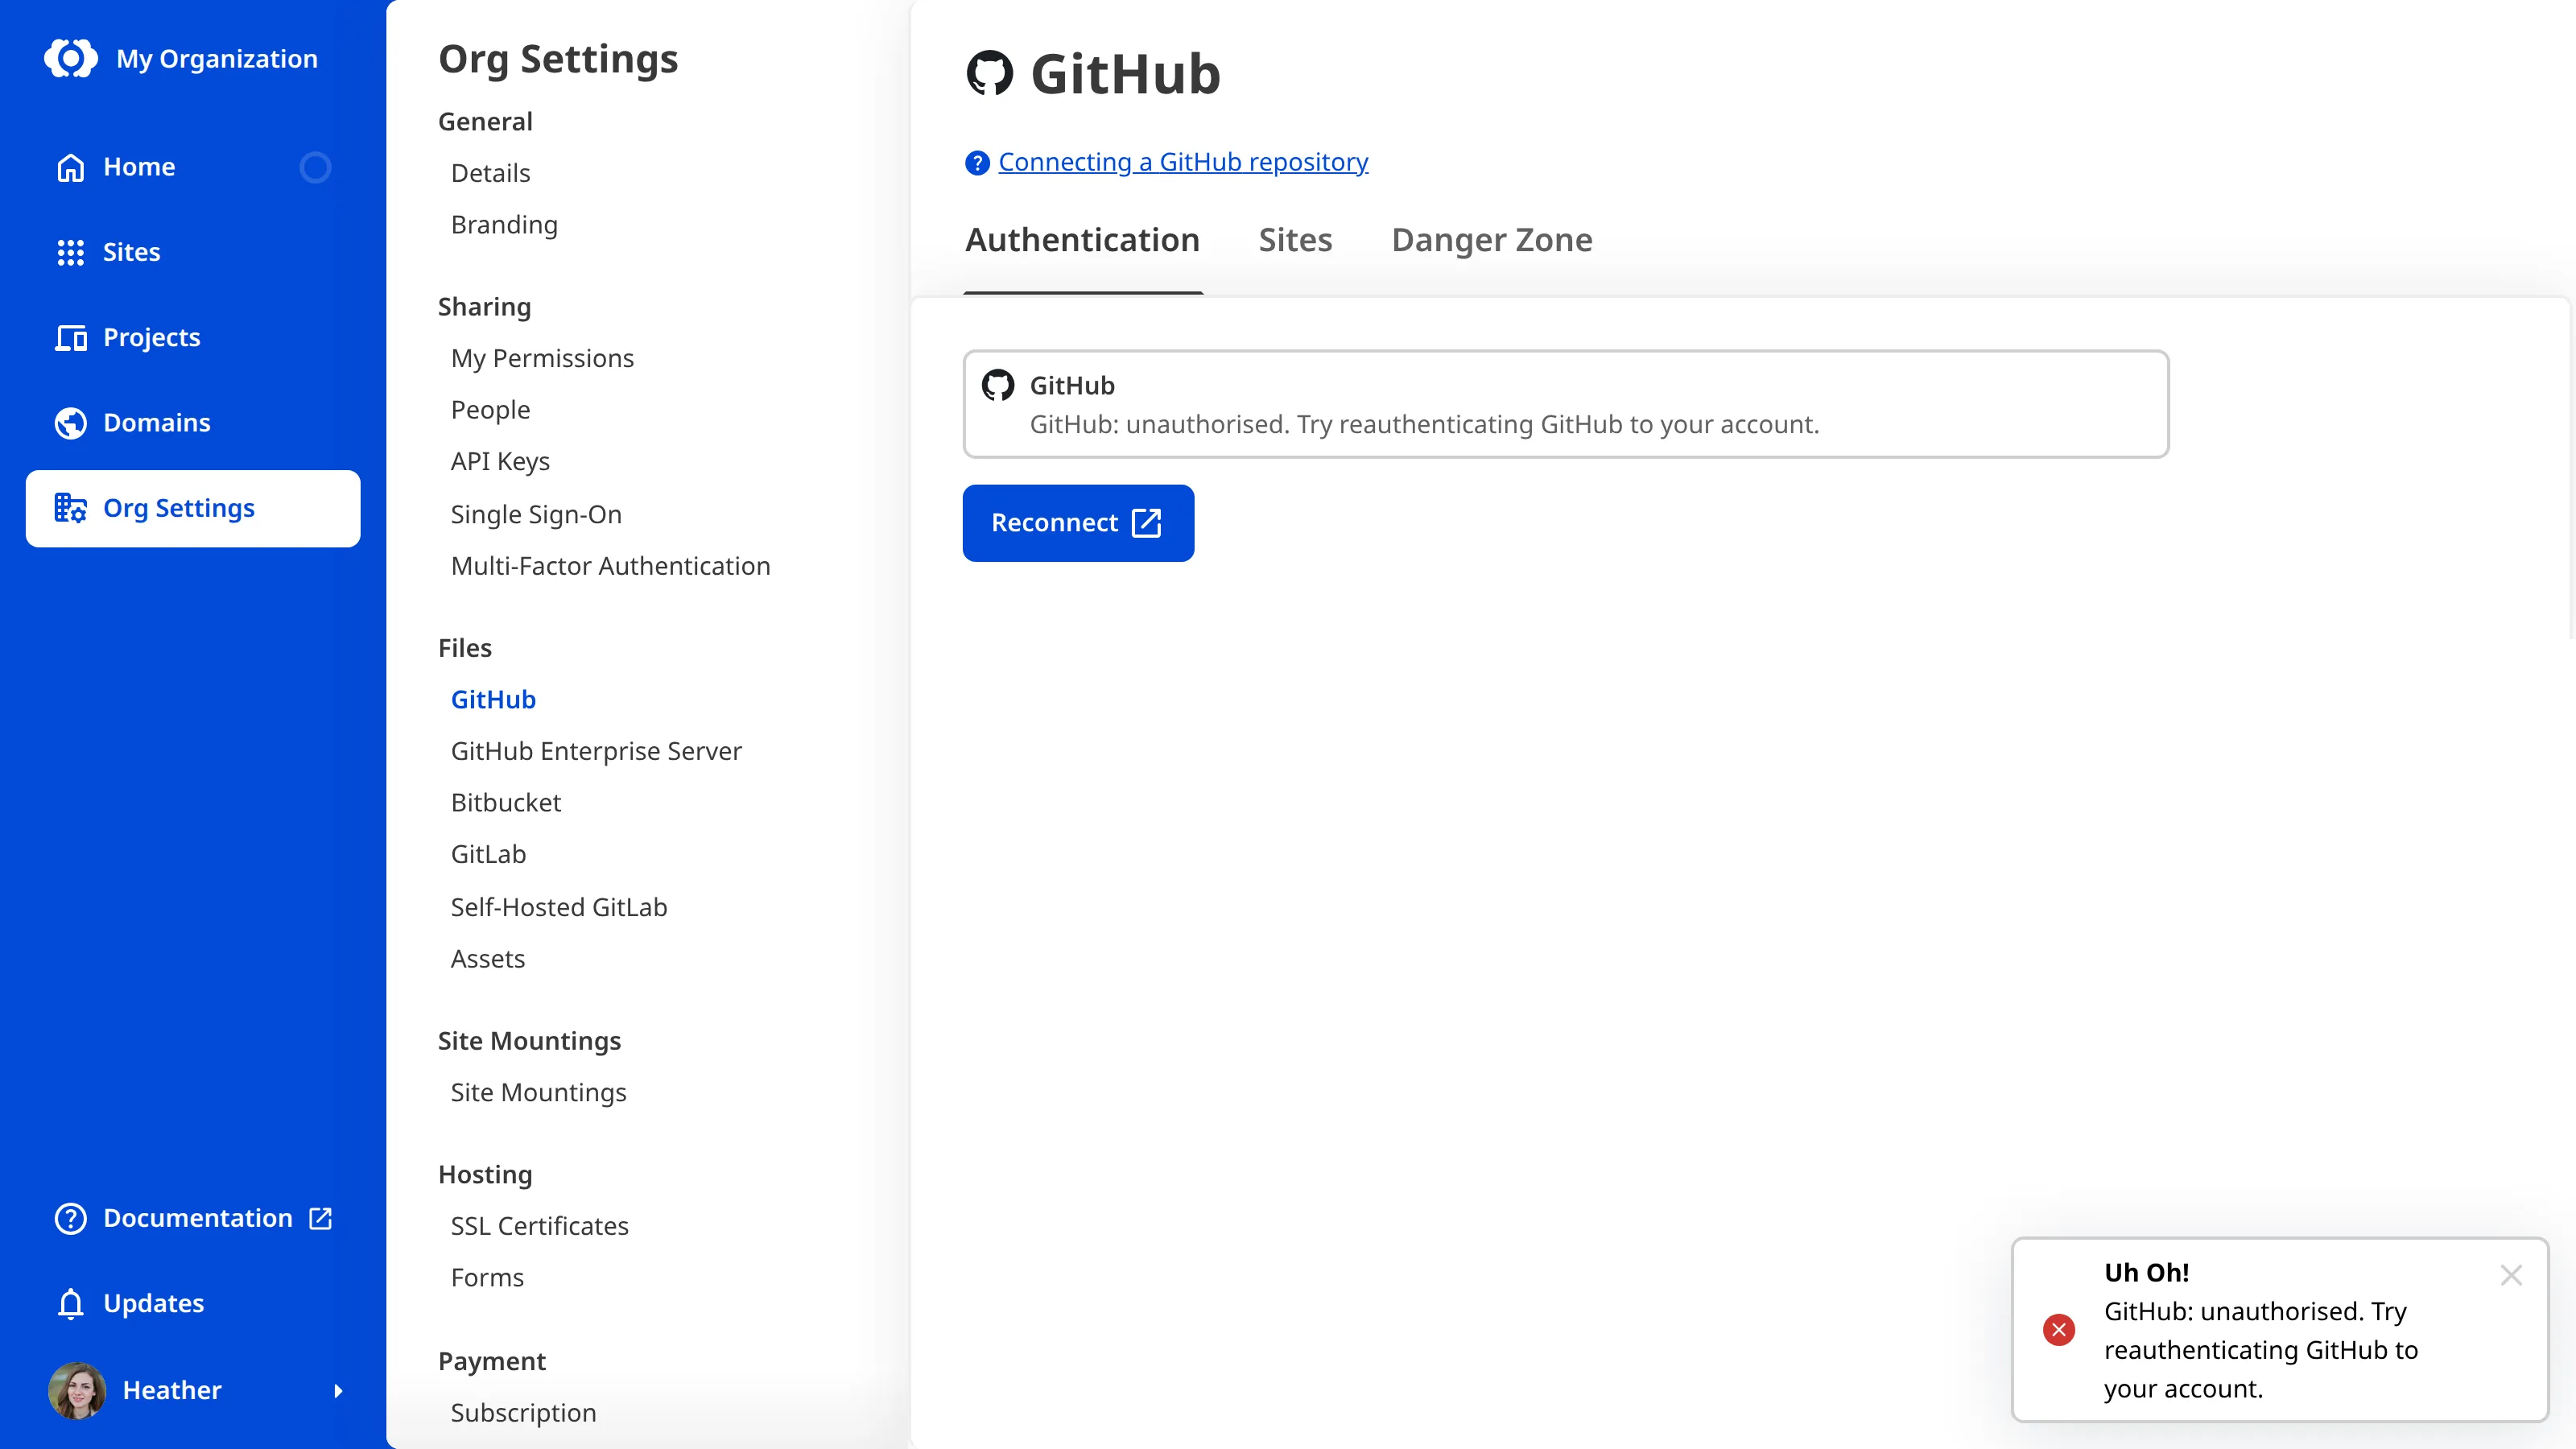Open Forms under Hosting
2576x1449 pixels.
pos(487,1278)
